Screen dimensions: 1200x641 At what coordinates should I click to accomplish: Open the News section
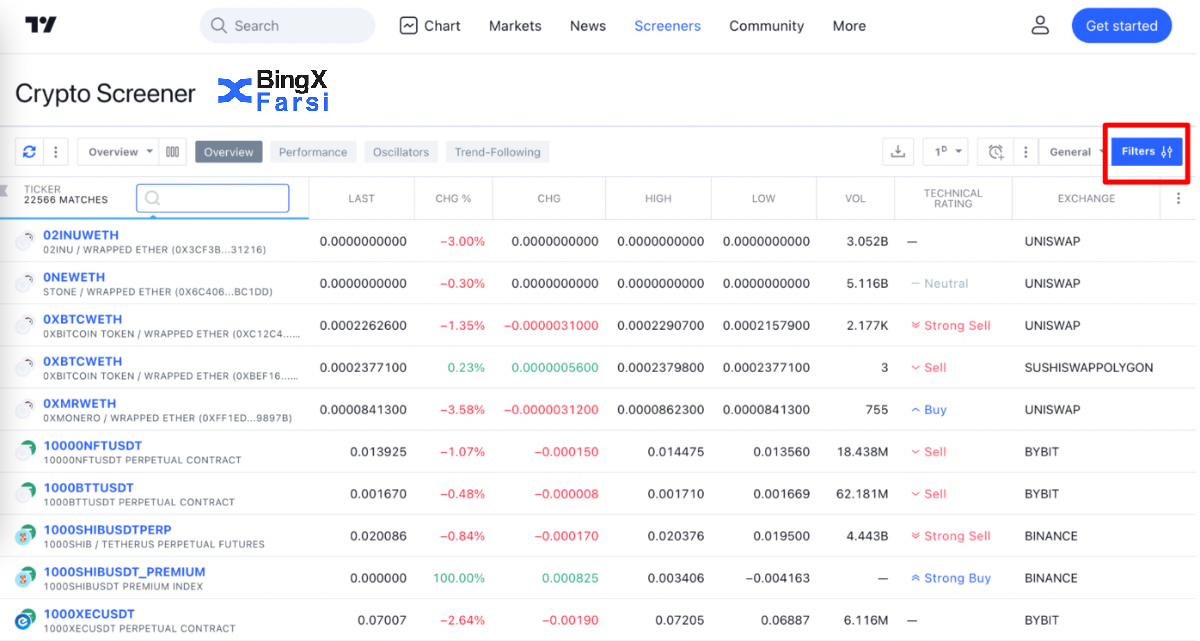[588, 26]
